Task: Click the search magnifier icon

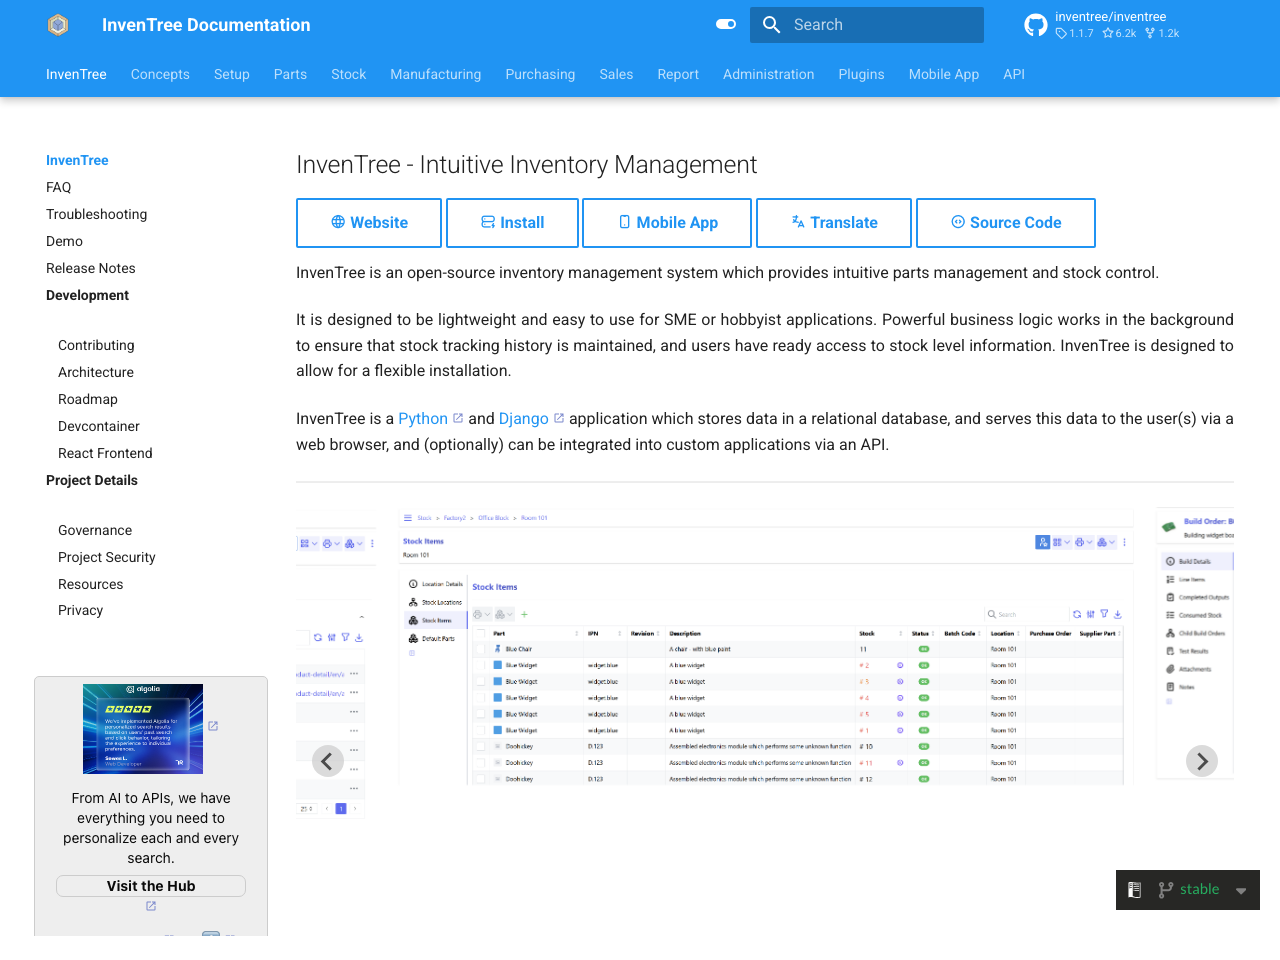Action: pos(771,24)
